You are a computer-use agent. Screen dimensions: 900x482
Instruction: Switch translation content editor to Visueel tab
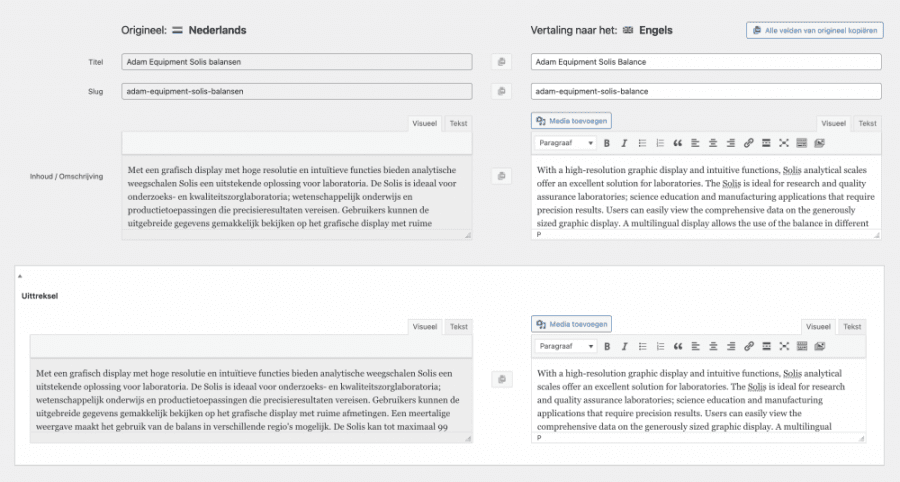click(833, 123)
